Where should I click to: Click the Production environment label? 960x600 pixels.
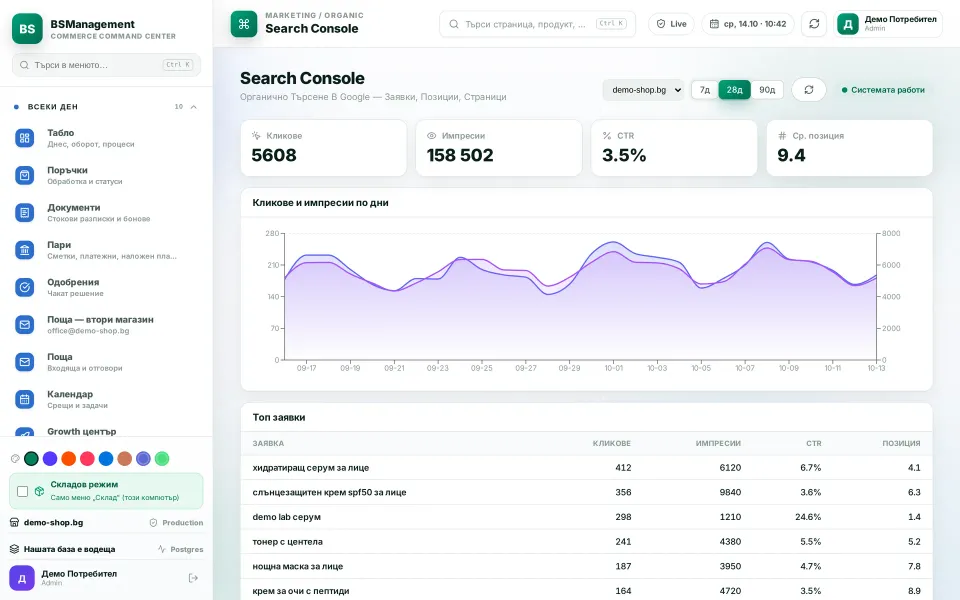[x=182, y=523]
